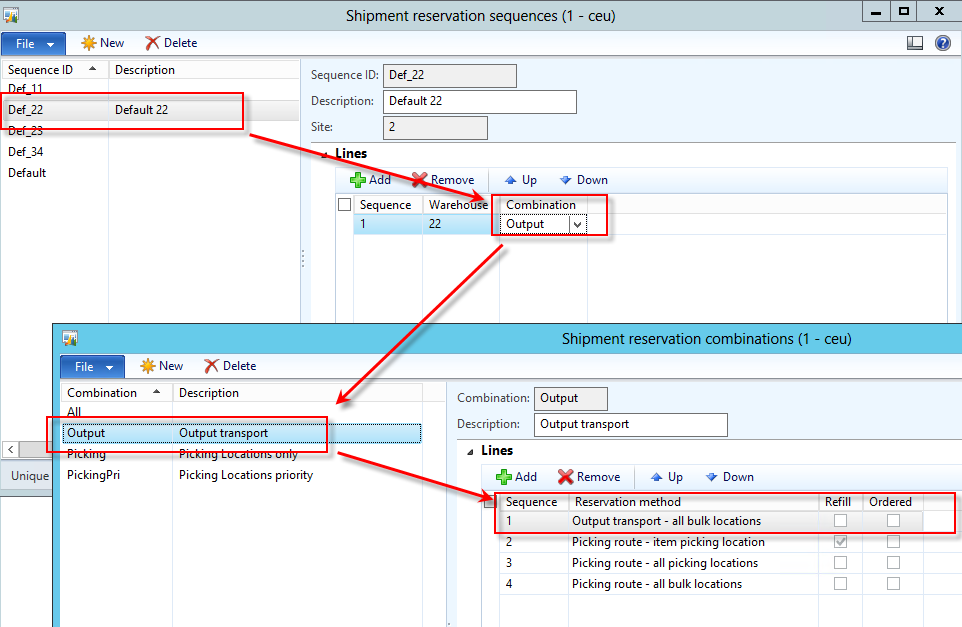Image resolution: width=962 pixels, height=627 pixels.
Task: Click New in the sequences window toolbar
Action: click(102, 43)
